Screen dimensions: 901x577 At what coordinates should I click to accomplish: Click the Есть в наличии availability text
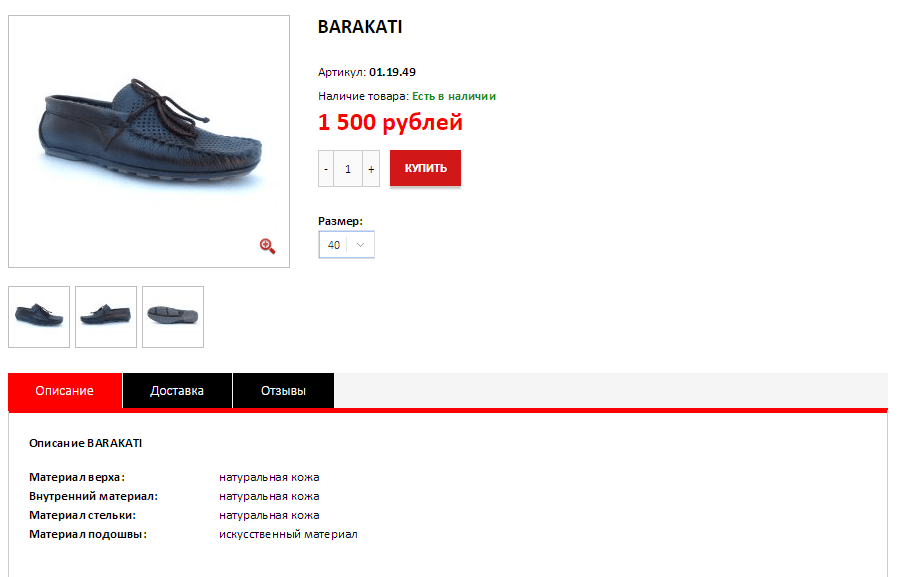click(x=454, y=97)
